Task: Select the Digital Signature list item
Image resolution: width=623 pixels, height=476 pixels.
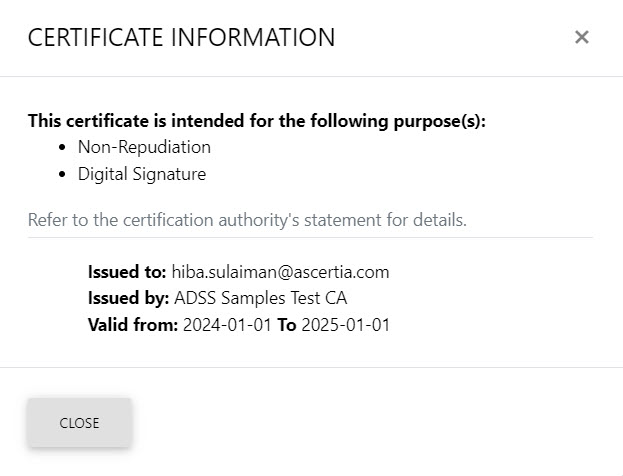Action: click(x=141, y=174)
